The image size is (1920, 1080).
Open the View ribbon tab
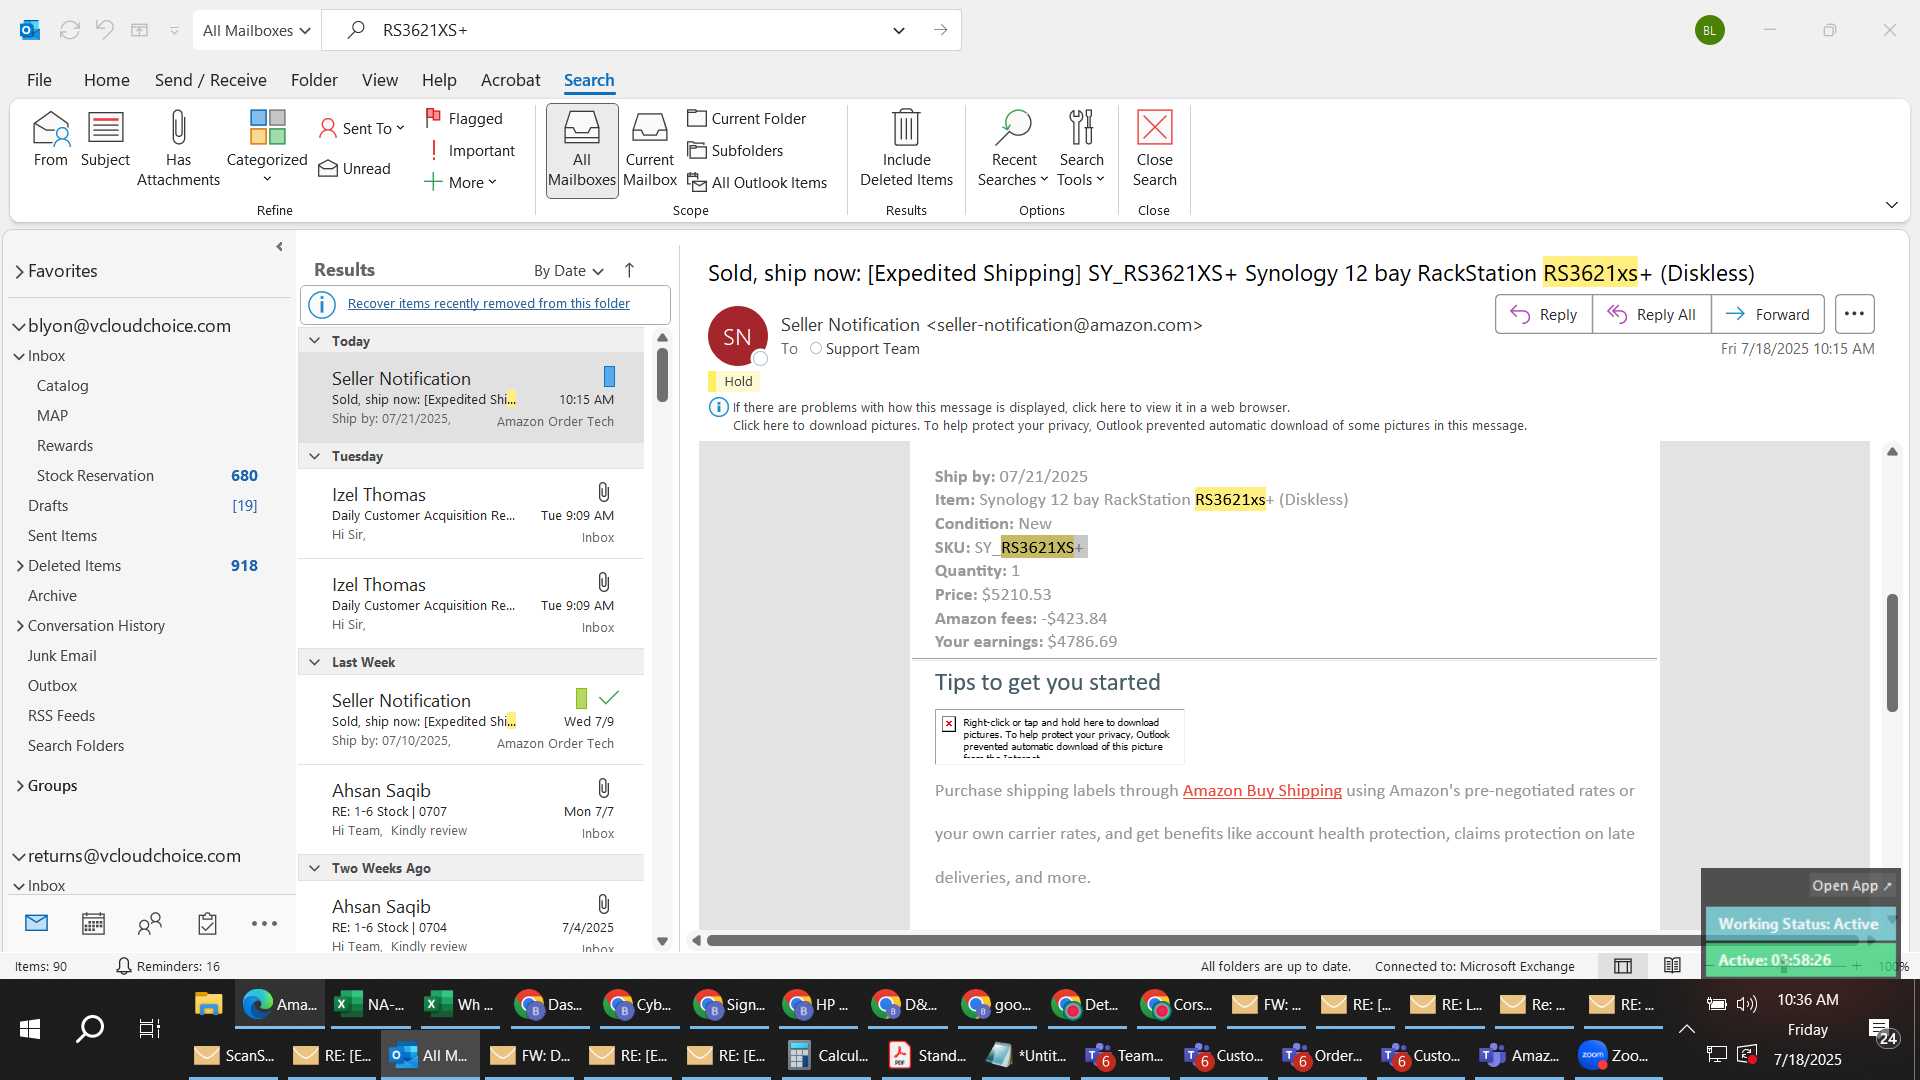[x=379, y=80]
